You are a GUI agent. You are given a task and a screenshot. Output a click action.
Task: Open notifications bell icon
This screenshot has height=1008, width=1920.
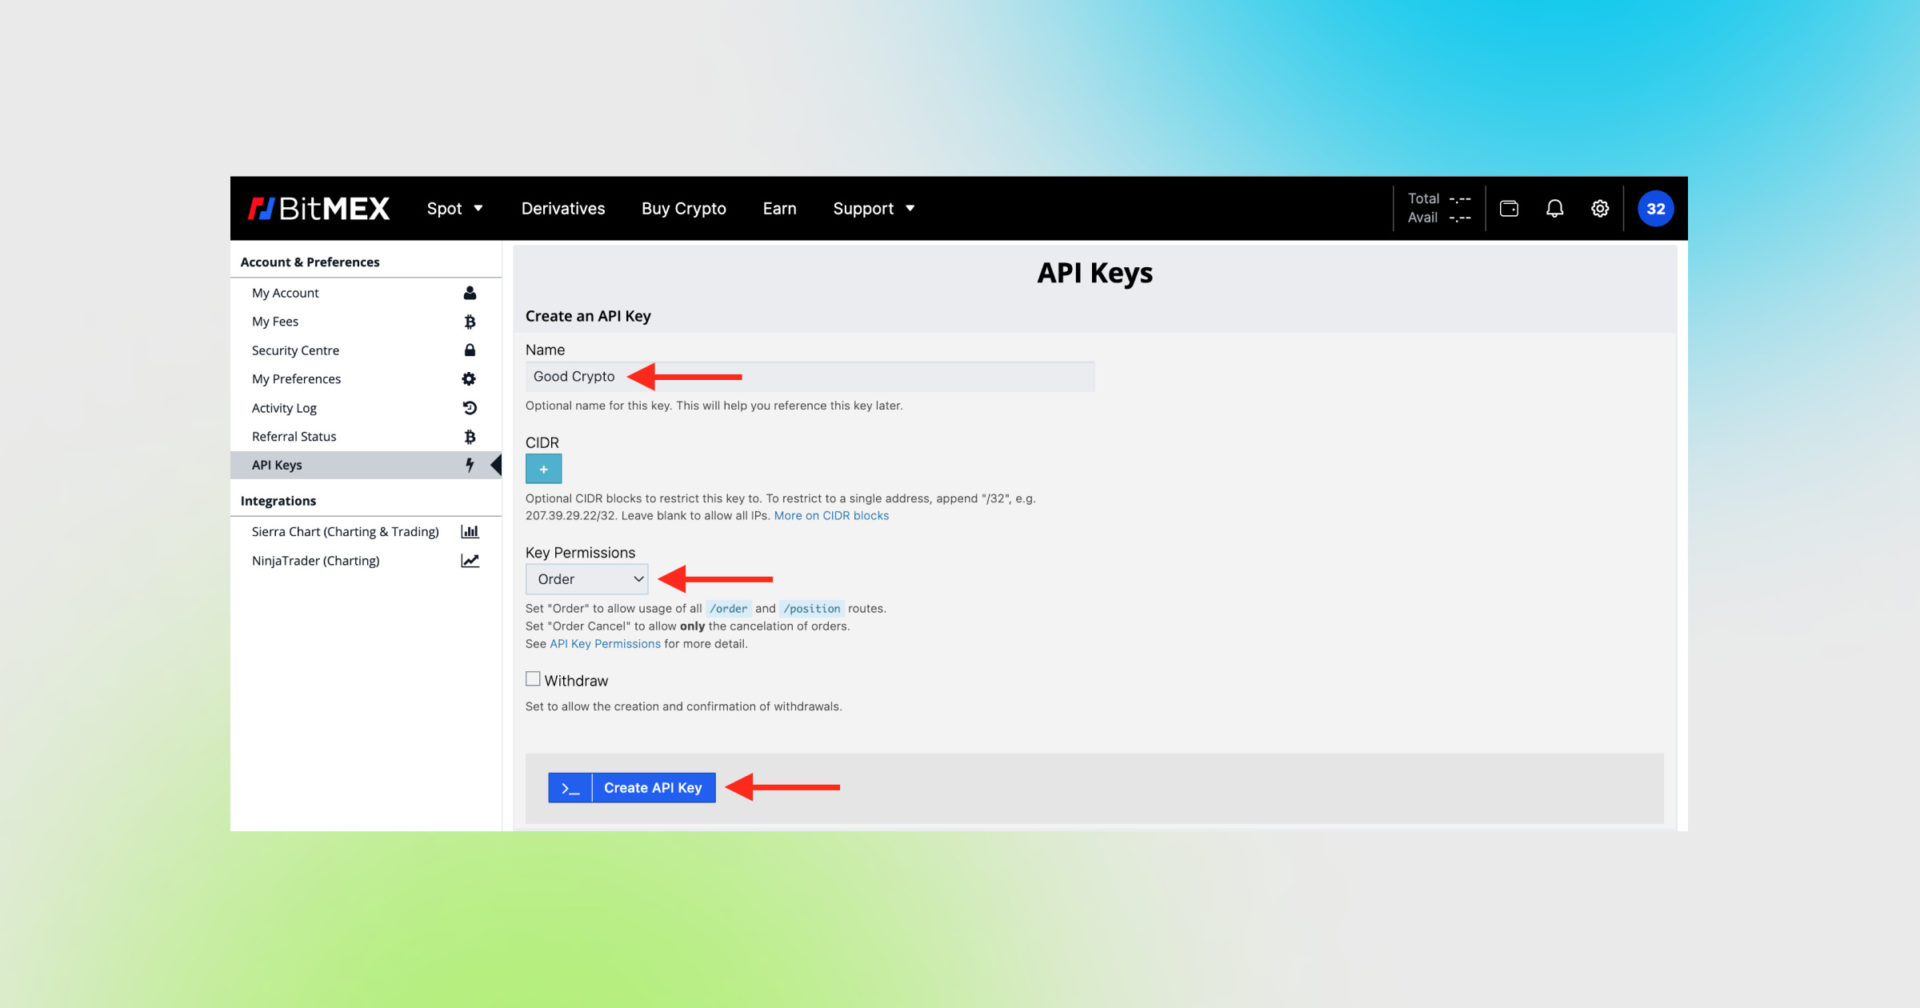click(1554, 208)
